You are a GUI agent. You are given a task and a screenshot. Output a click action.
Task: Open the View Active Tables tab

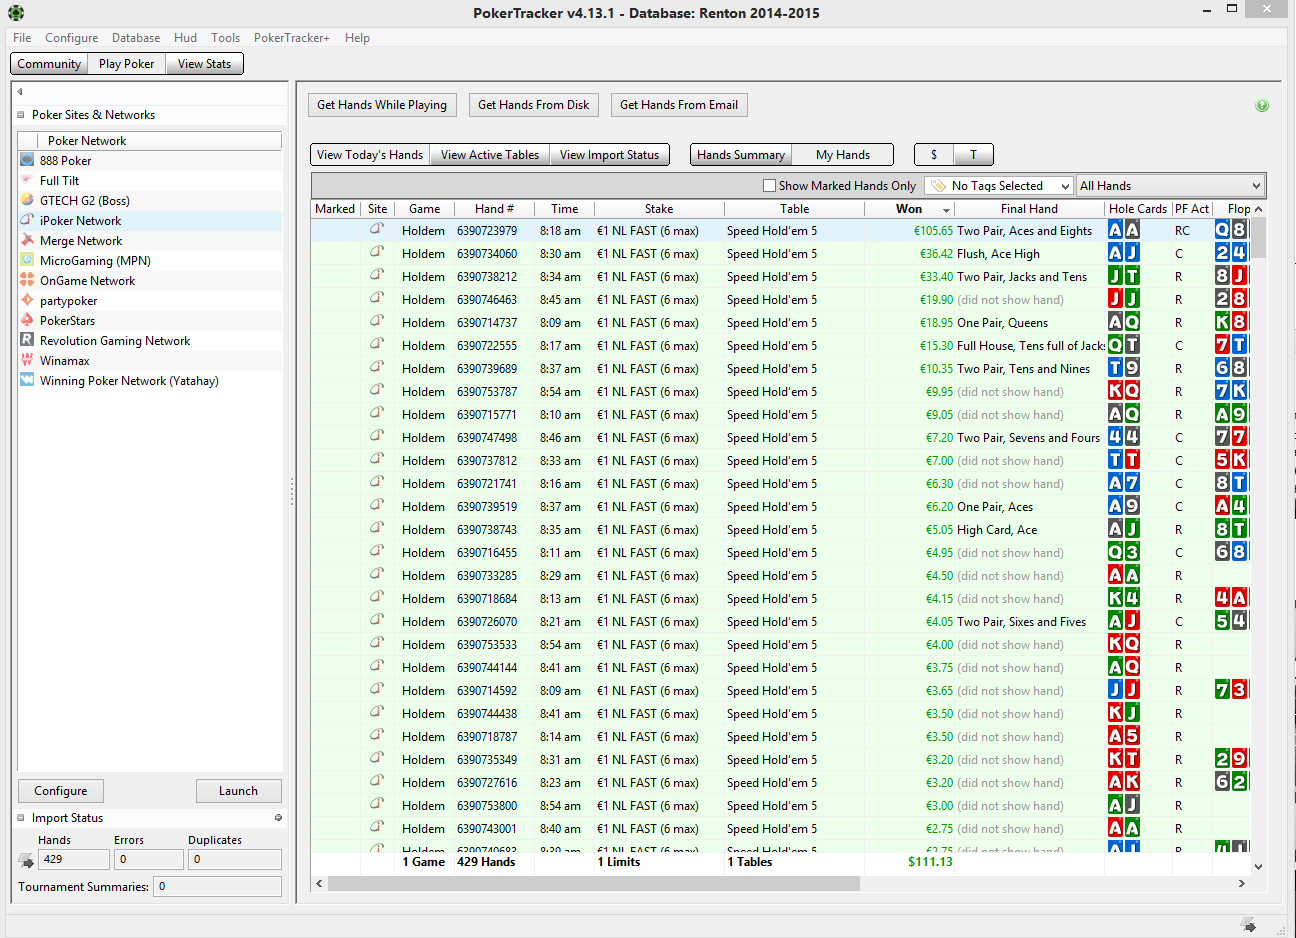click(490, 155)
